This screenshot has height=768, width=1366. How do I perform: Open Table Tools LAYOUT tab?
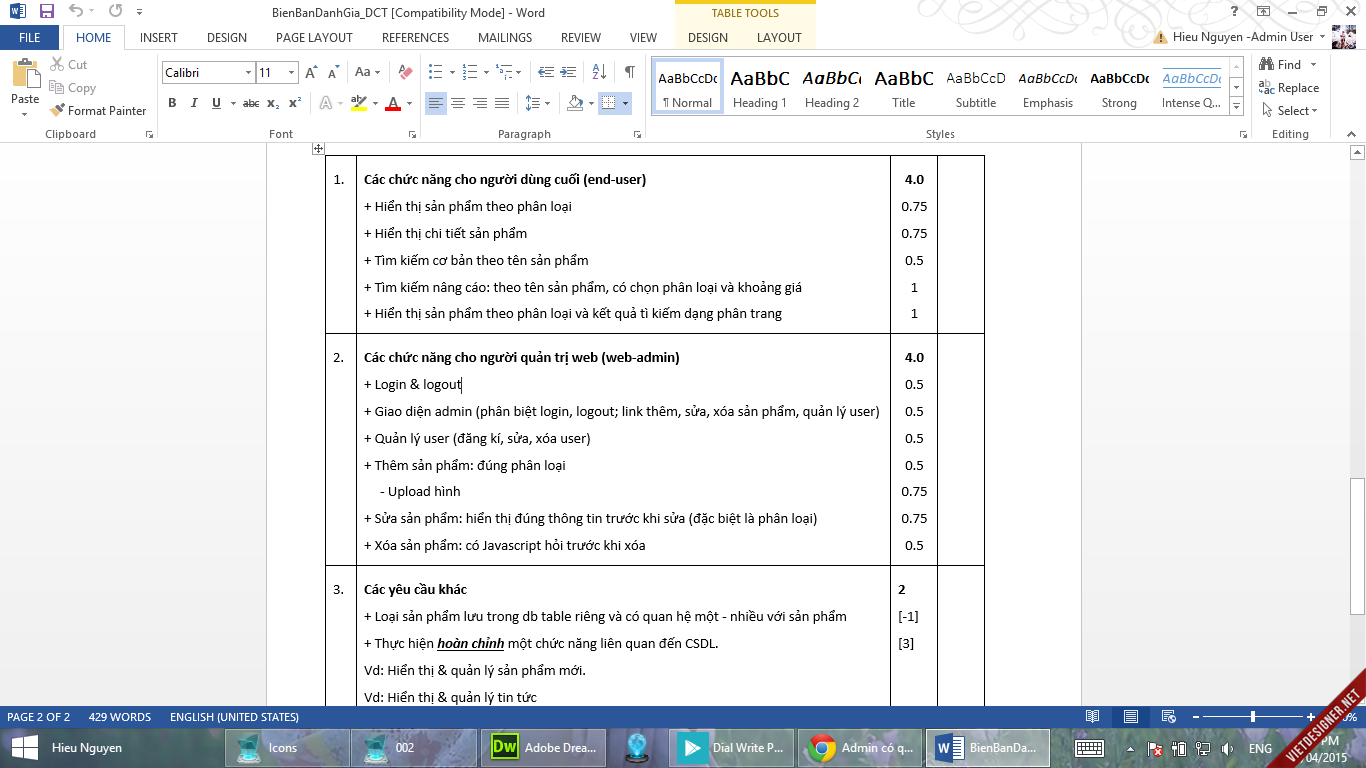click(x=779, y=38)
